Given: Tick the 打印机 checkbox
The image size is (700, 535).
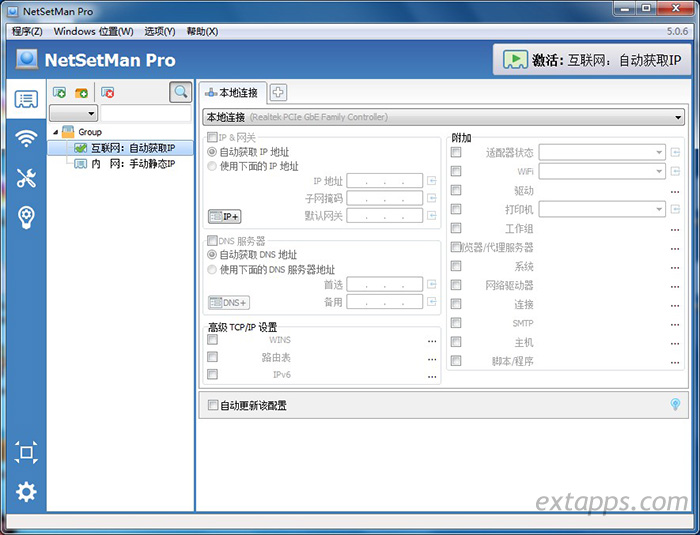Looking at the screenshot, I should tap(456, 209).
